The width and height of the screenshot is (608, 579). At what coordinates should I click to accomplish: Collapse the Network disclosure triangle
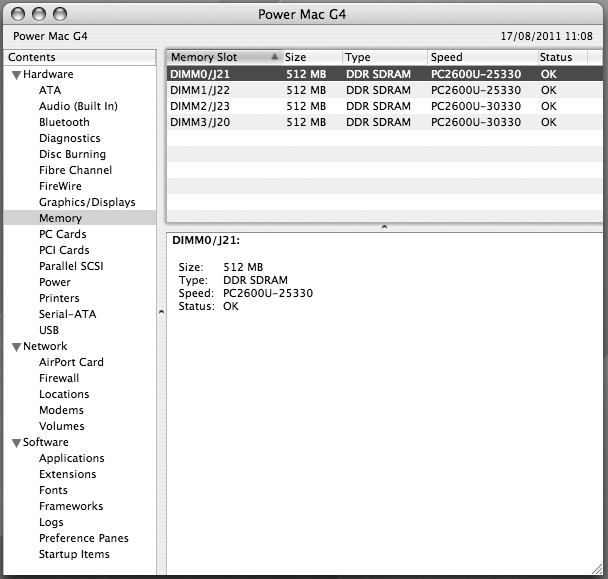point(16,347)
